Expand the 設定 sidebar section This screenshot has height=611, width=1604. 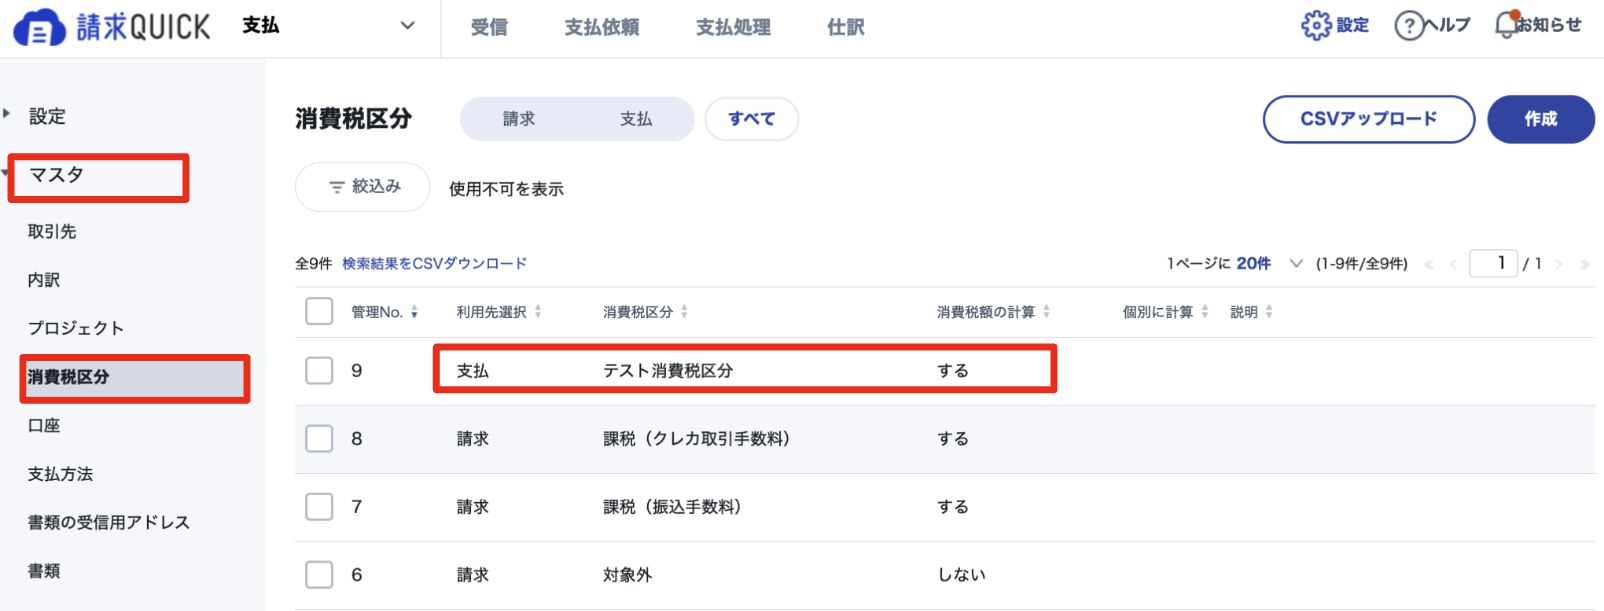pos(47,116)
